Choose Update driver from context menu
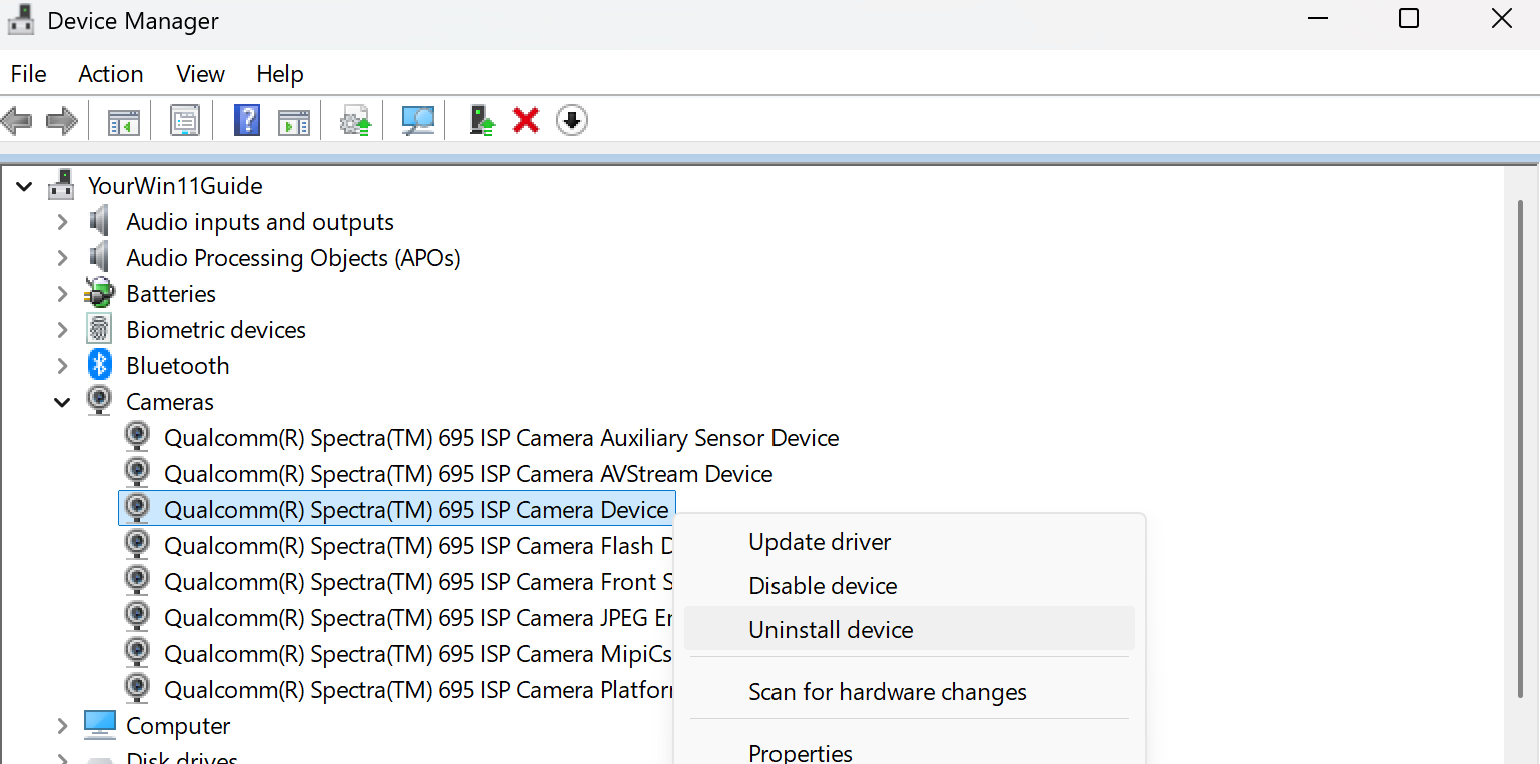Viewport: 1540px width, 764px height. (x=910, y=542)
